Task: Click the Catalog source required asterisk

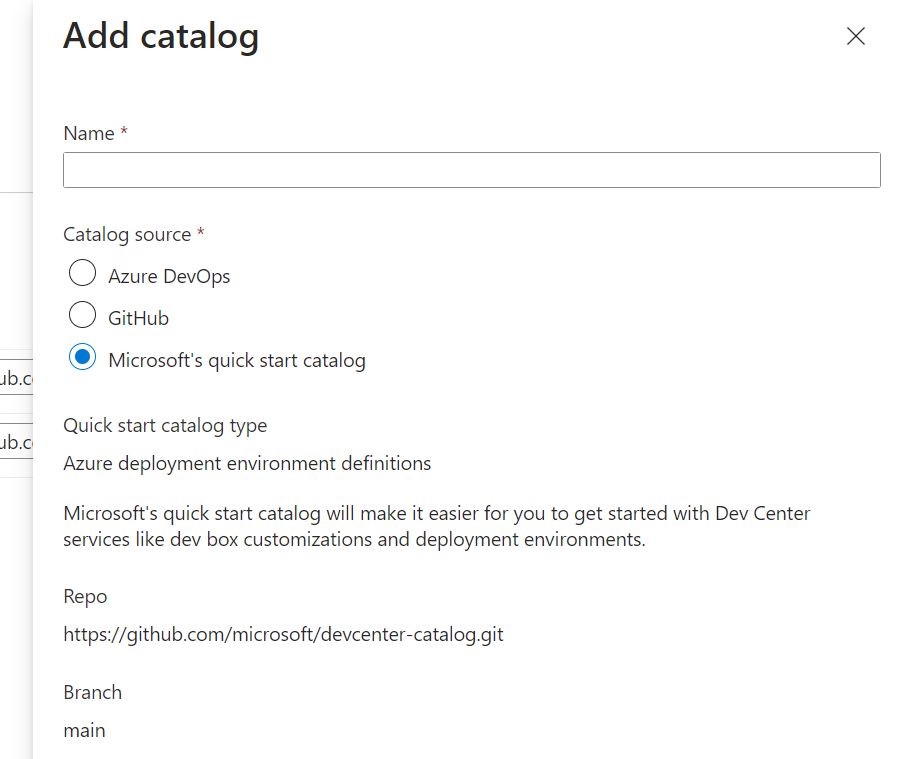Action: click(x=200, y=232)
